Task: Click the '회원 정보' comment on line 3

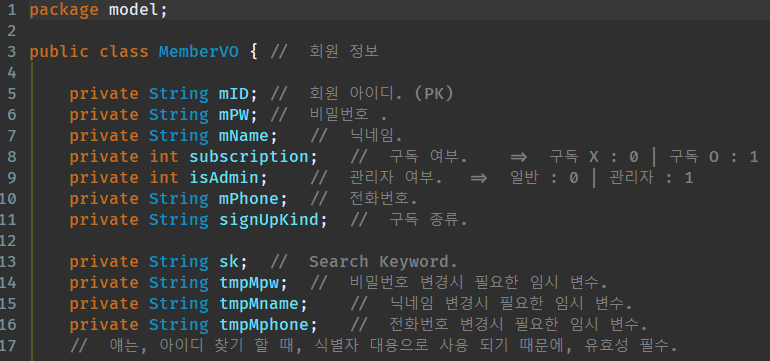Action: 344,52
